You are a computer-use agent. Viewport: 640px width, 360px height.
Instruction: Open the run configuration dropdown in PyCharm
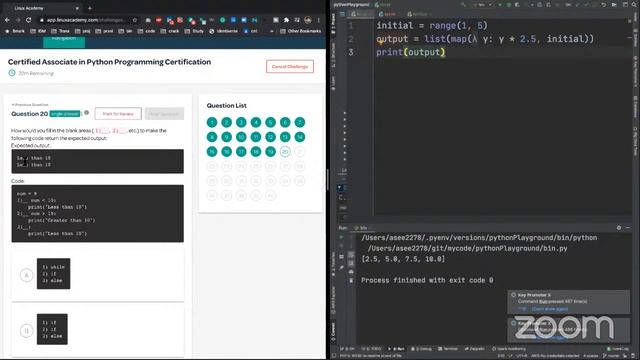tap(482, 4)
